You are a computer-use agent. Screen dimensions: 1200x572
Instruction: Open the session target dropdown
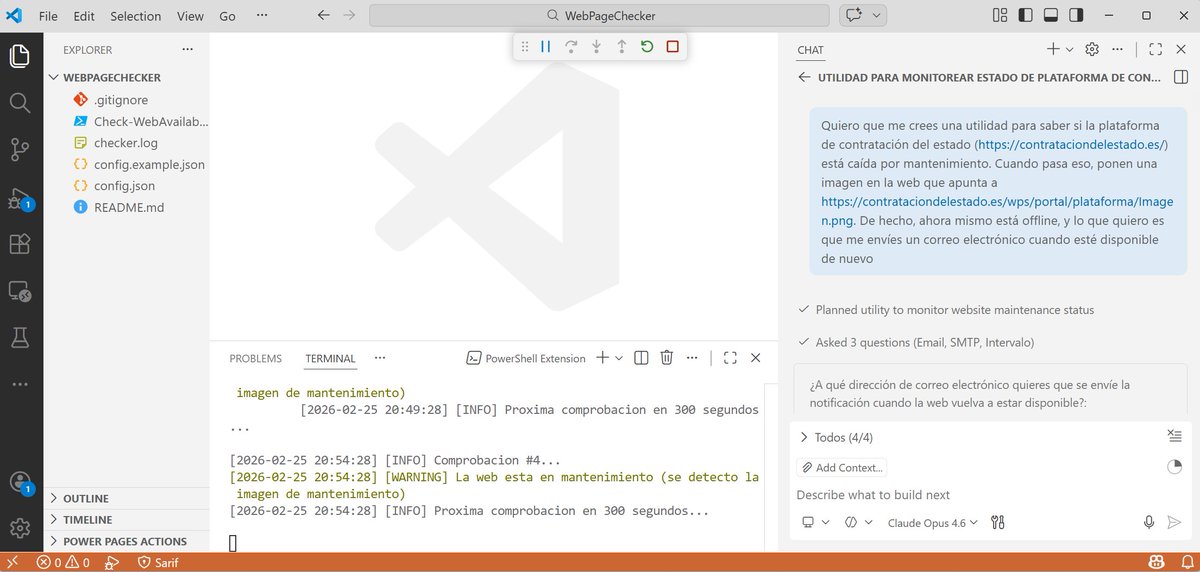pyautogui.click(x=816, y=522)
